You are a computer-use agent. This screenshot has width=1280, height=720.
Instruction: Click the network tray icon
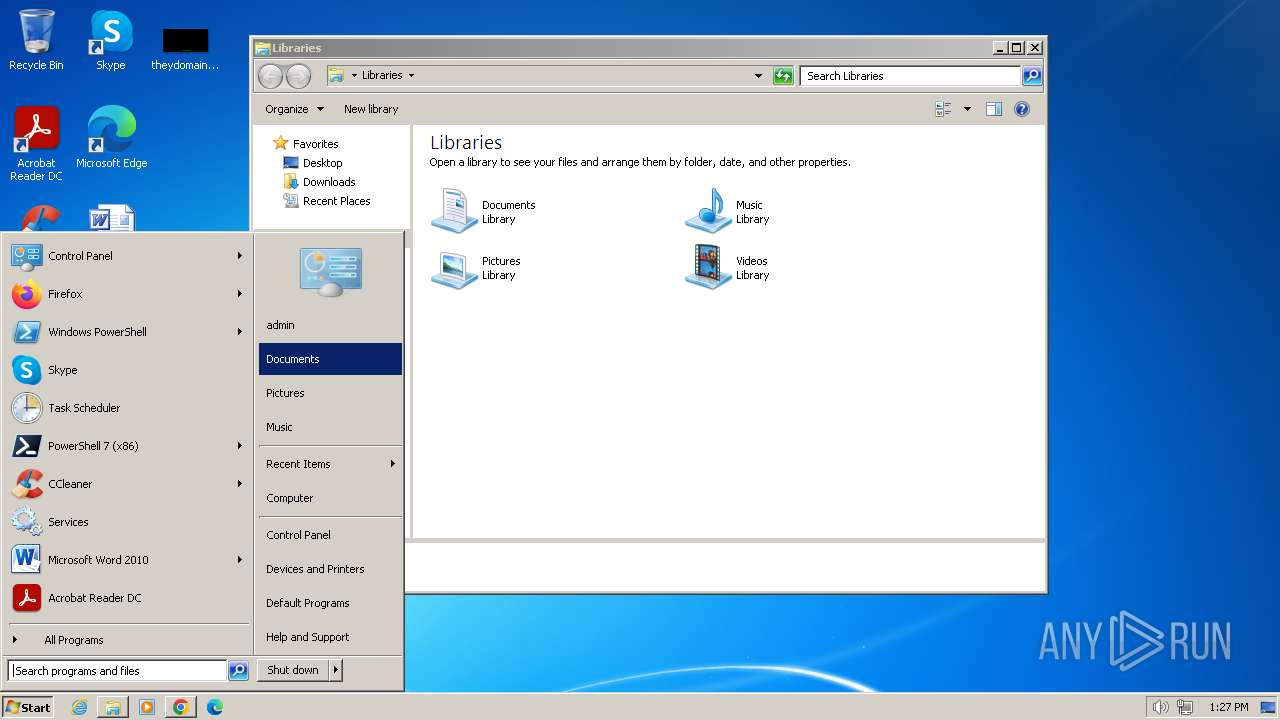(x=1185, y=707)
